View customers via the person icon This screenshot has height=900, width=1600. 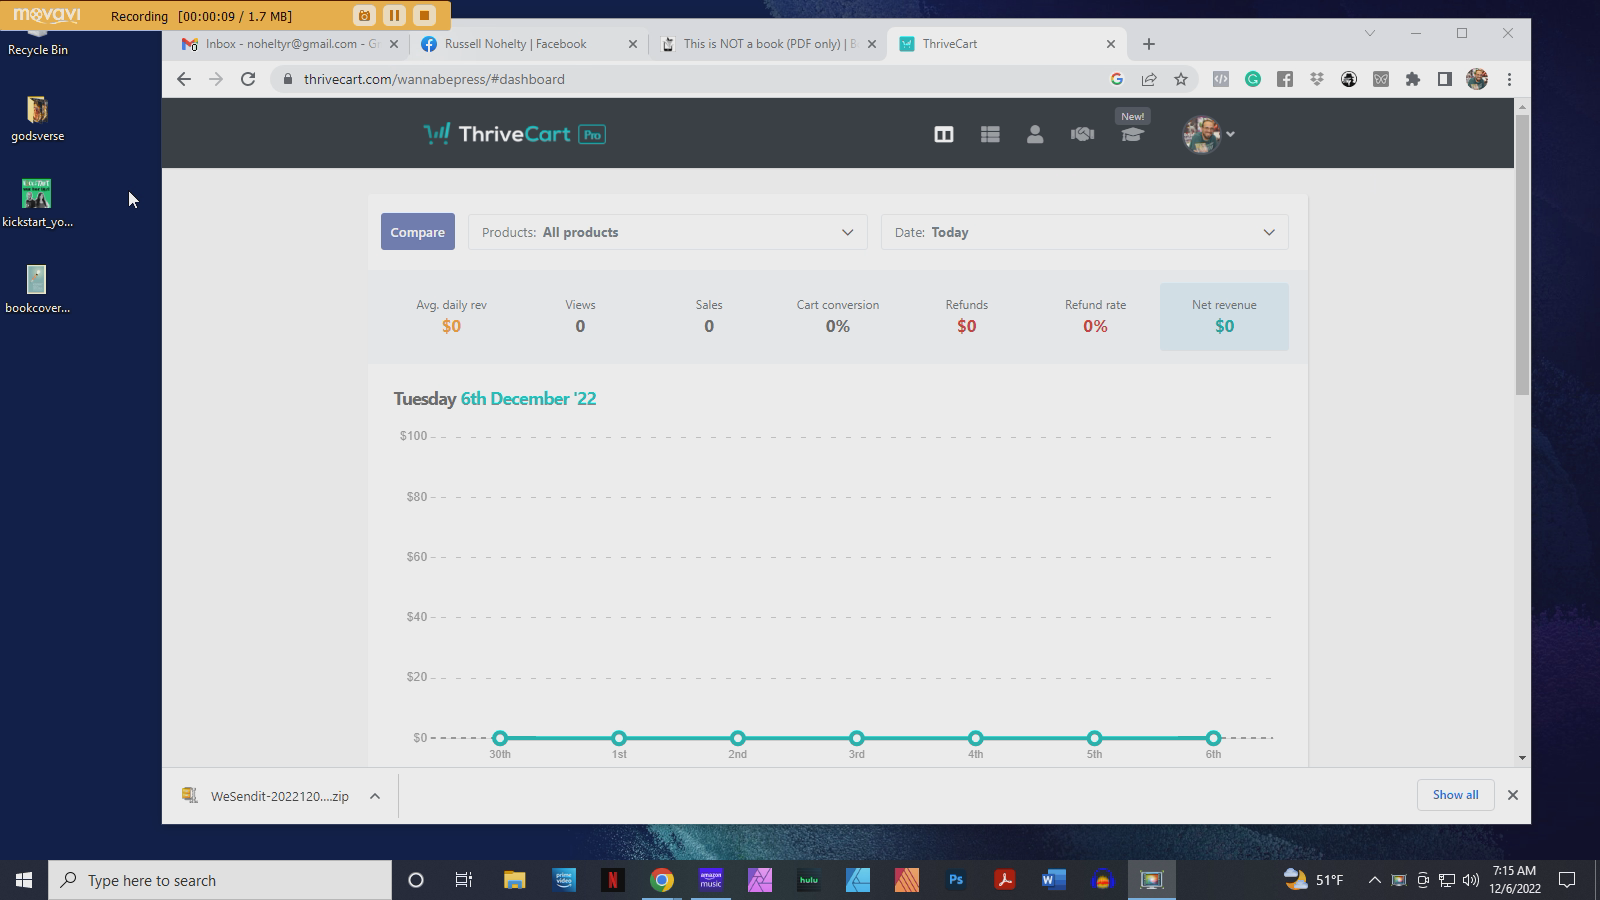pos(1035,133)
